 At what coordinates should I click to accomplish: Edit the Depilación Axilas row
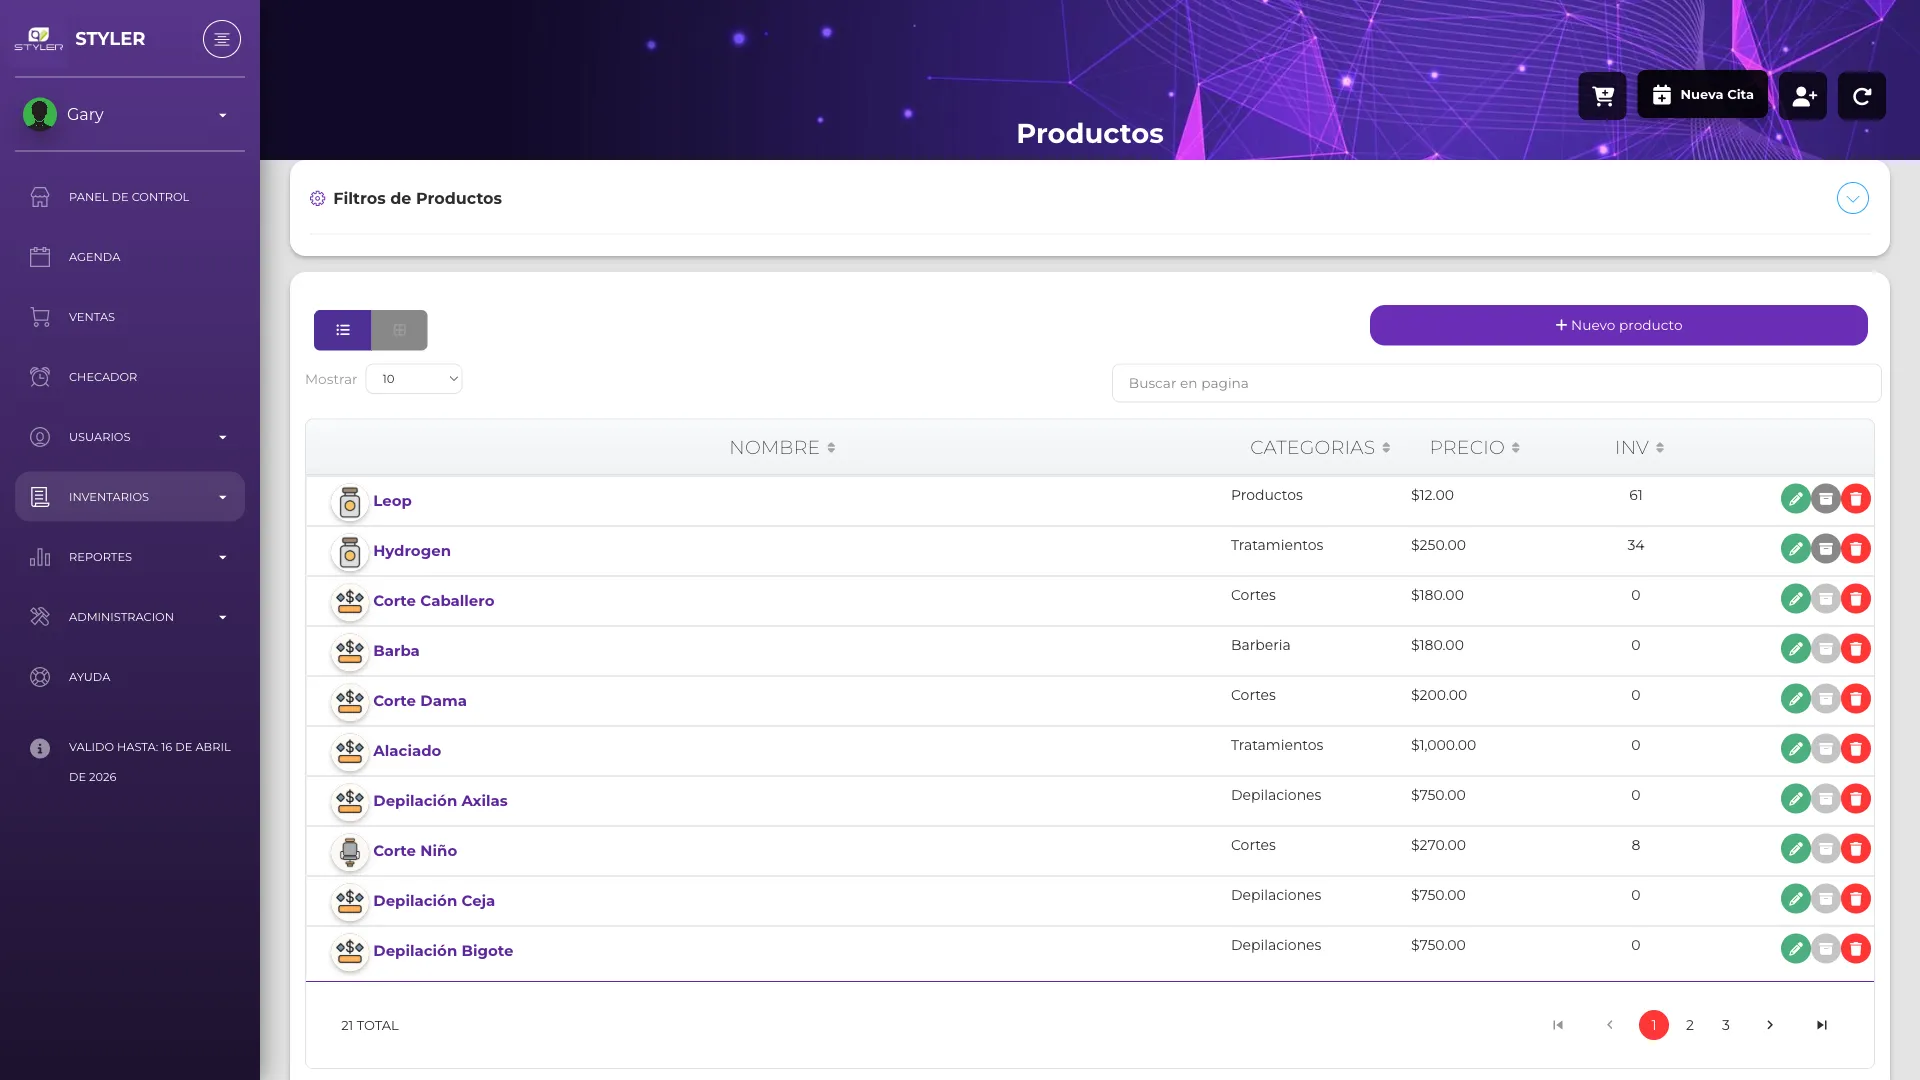(1795, 798)
